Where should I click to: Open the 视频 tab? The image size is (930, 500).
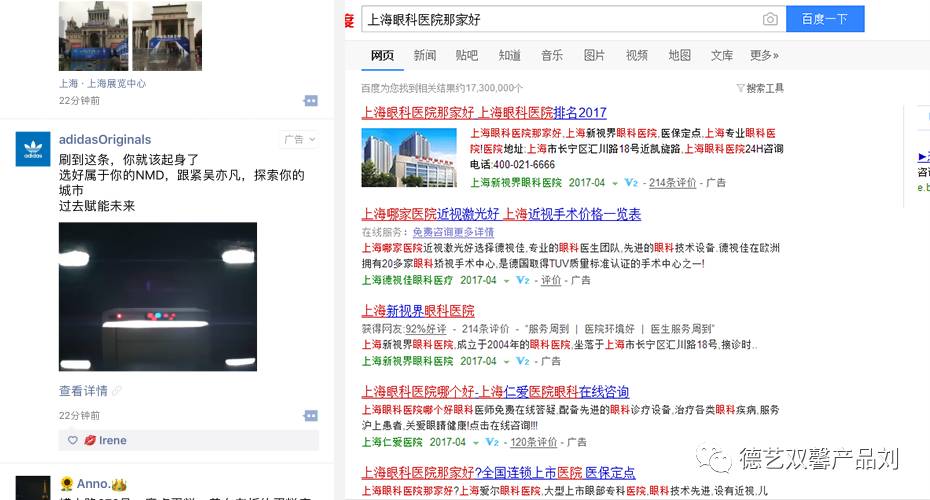point(636,55)
